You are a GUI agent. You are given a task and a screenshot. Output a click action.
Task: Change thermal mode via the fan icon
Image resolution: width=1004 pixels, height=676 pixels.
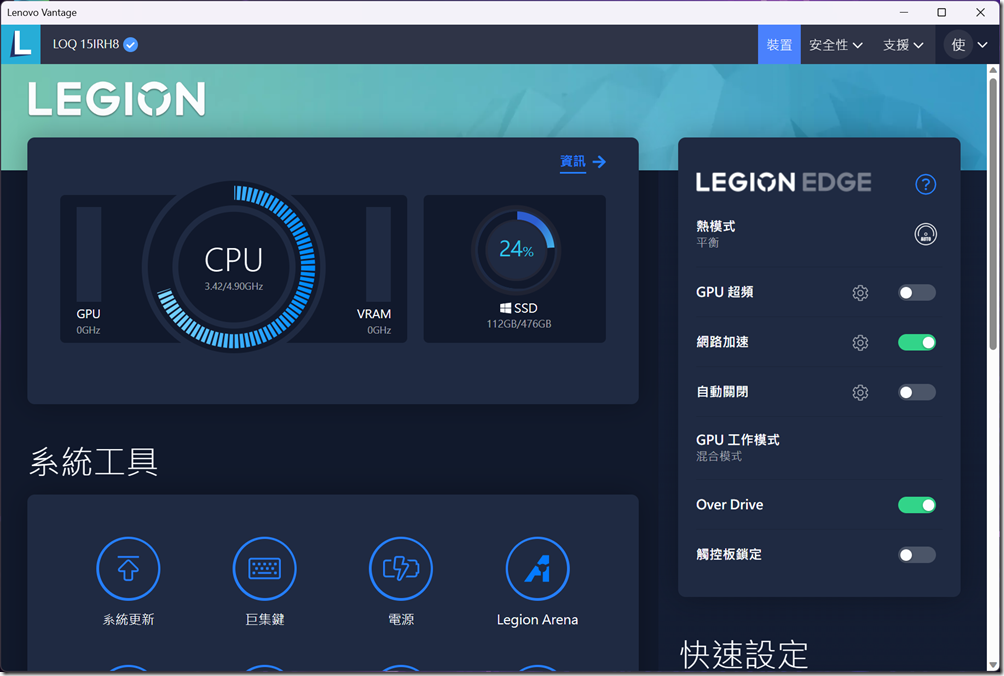tap(925, 234)
